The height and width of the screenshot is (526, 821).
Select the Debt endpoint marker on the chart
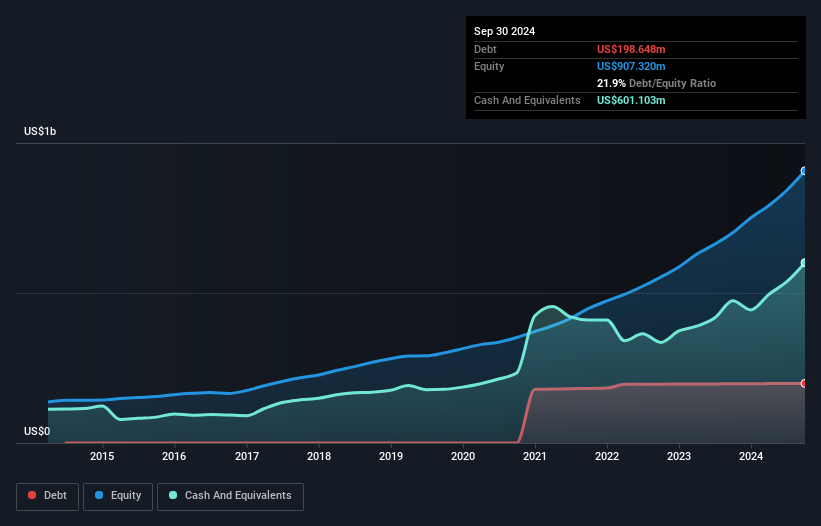pyautogui.click(x=804, y=384)
